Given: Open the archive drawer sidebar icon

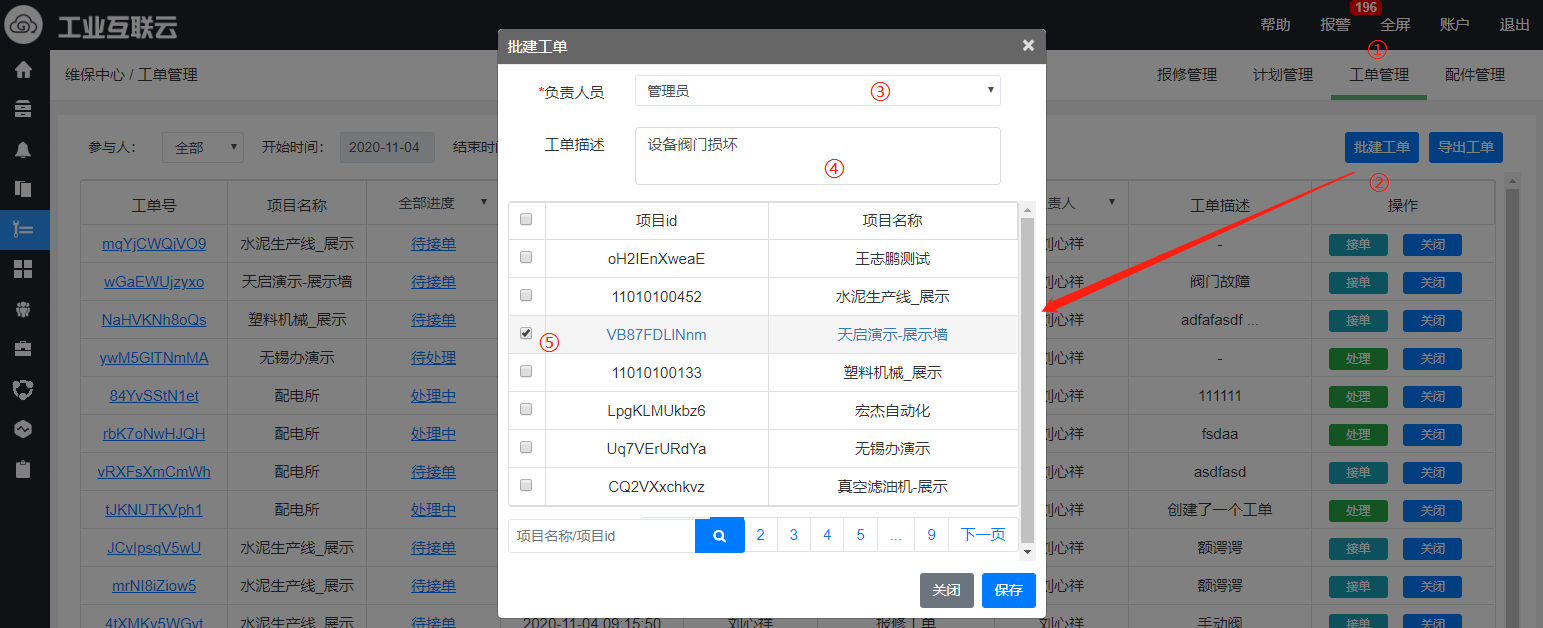Looking at the screenshot, I should 23,108.
